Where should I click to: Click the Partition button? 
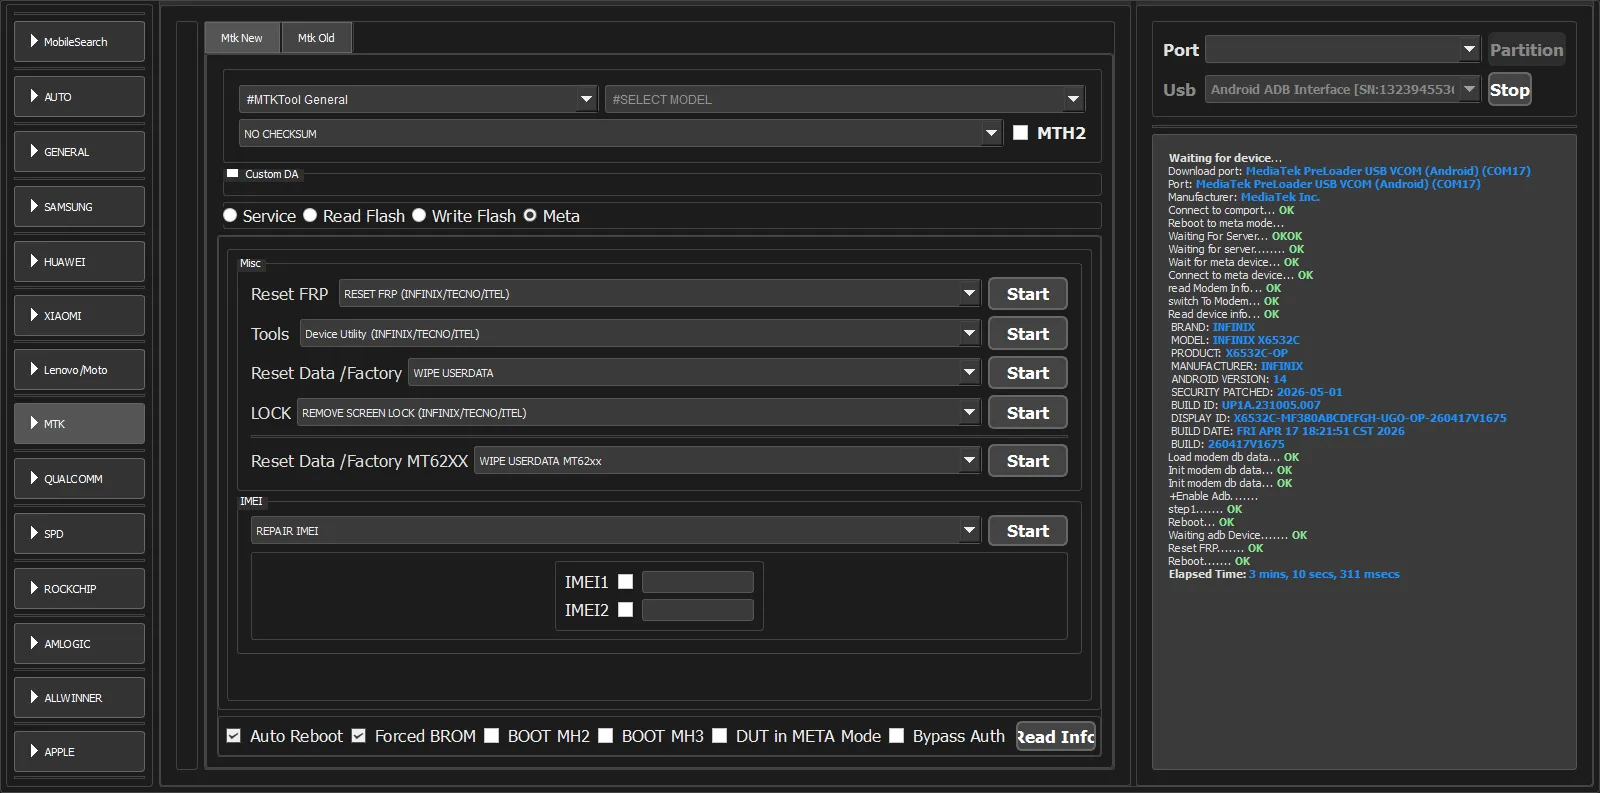click(x=1526, y=50)
